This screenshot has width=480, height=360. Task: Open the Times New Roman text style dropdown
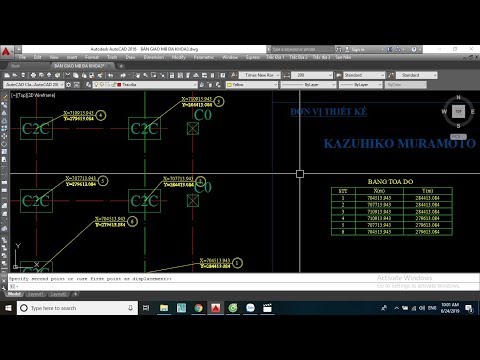point(260,75)
